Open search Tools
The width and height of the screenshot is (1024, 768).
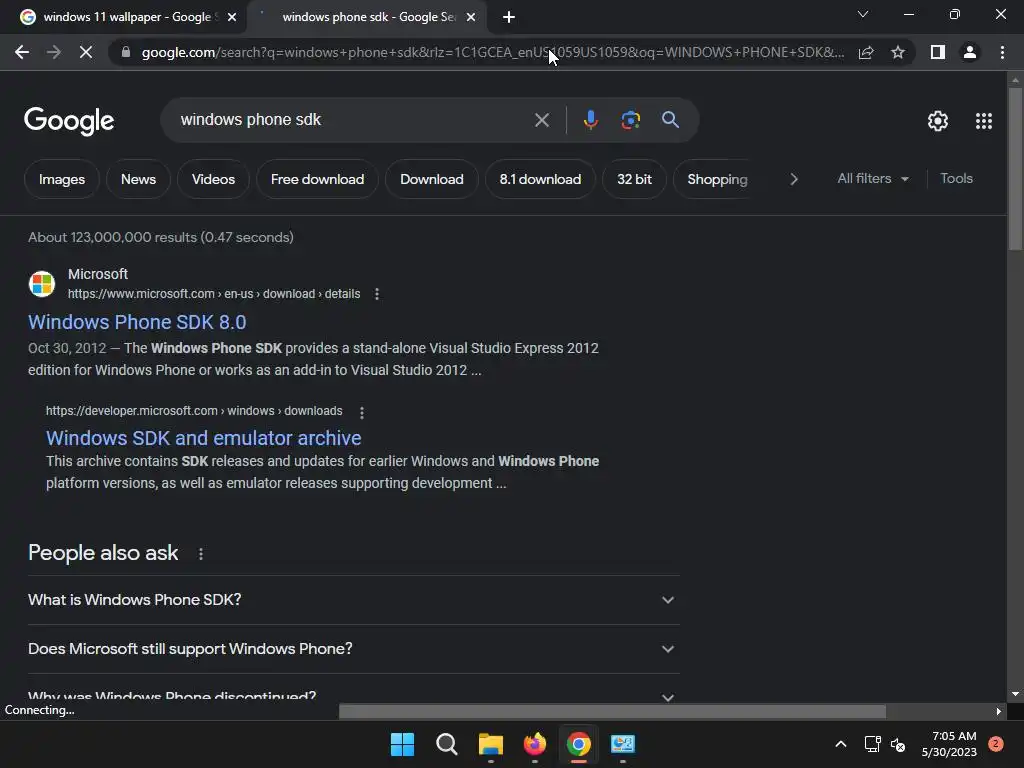pyautogui.click(x=956, y=178)
